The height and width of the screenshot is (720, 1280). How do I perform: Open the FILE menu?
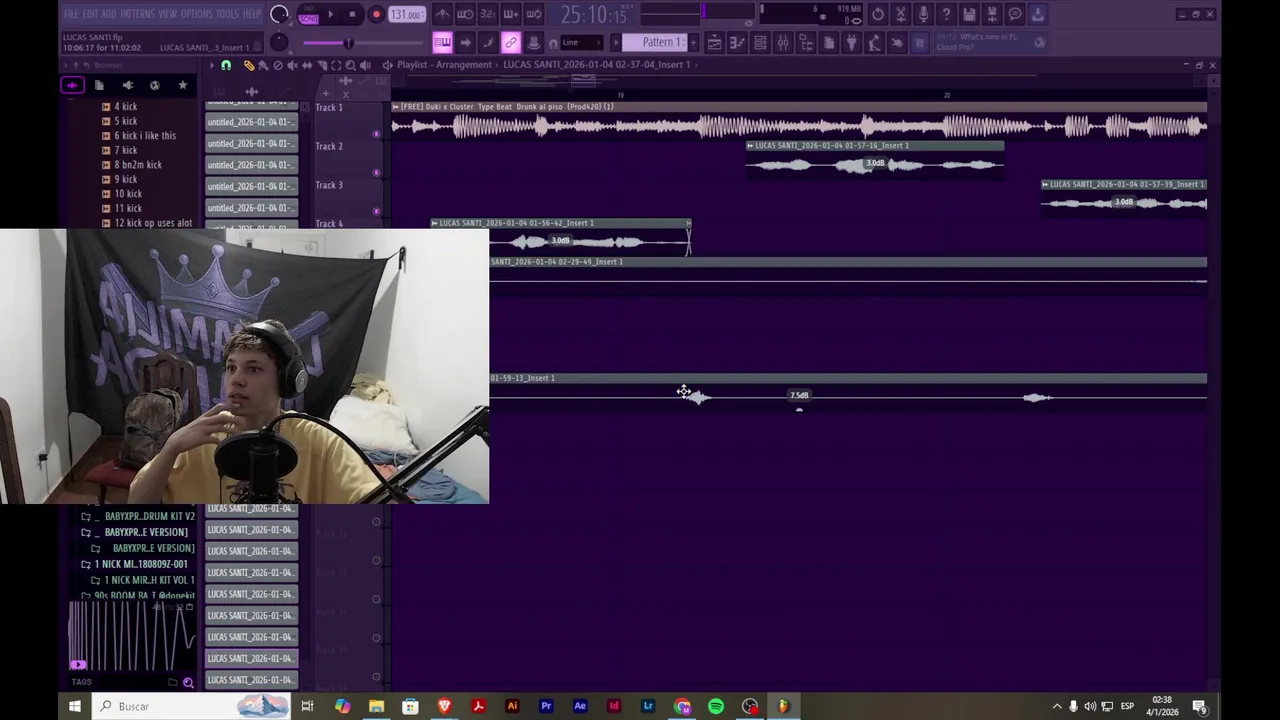(71, 14)
